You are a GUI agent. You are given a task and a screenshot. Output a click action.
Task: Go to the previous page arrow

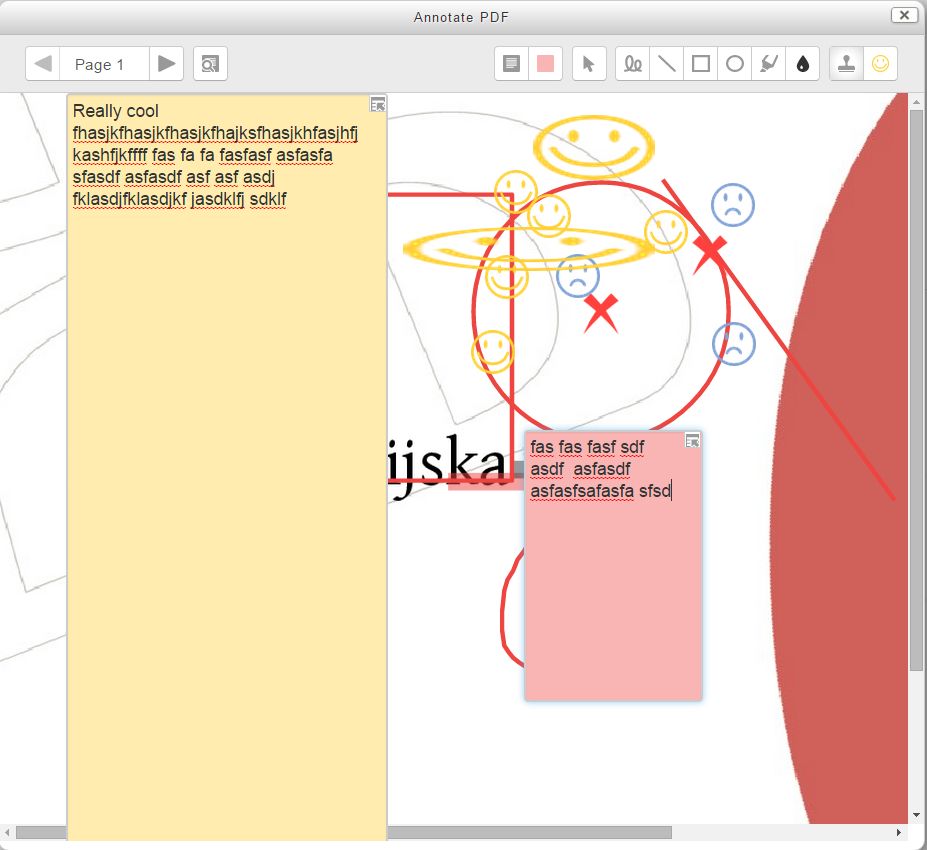pos(43,64)
